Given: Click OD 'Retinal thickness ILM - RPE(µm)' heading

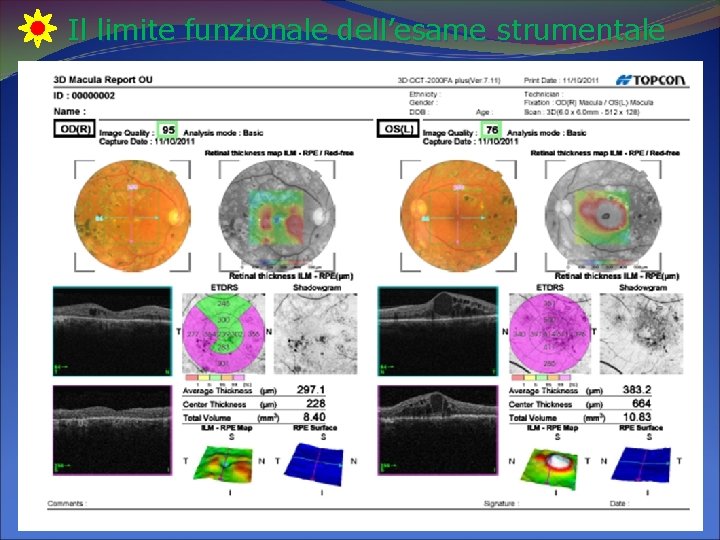Looking at the screenshot, I should coord(291,276).
